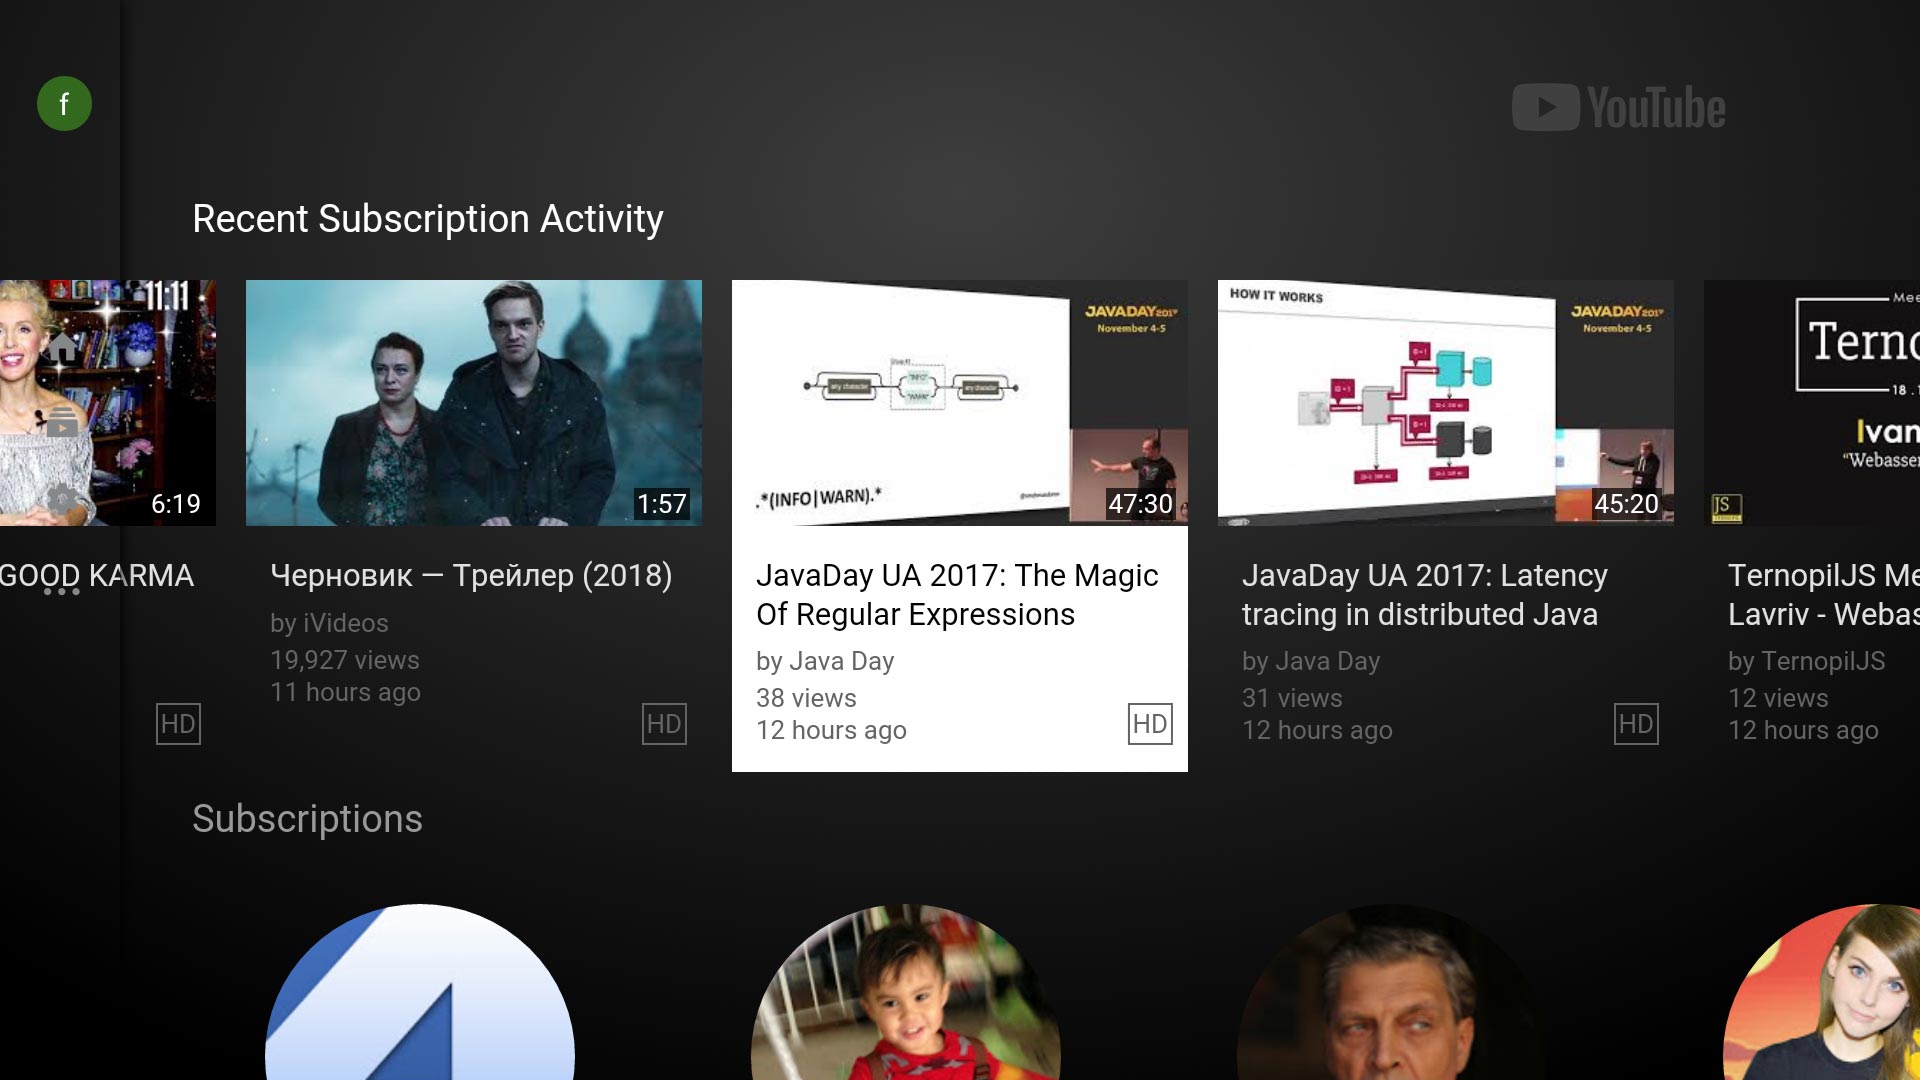The height and width of the screenshot is (1080, 1920).
Task: Click the "11 hours ago" text
Action: [345, 692]
